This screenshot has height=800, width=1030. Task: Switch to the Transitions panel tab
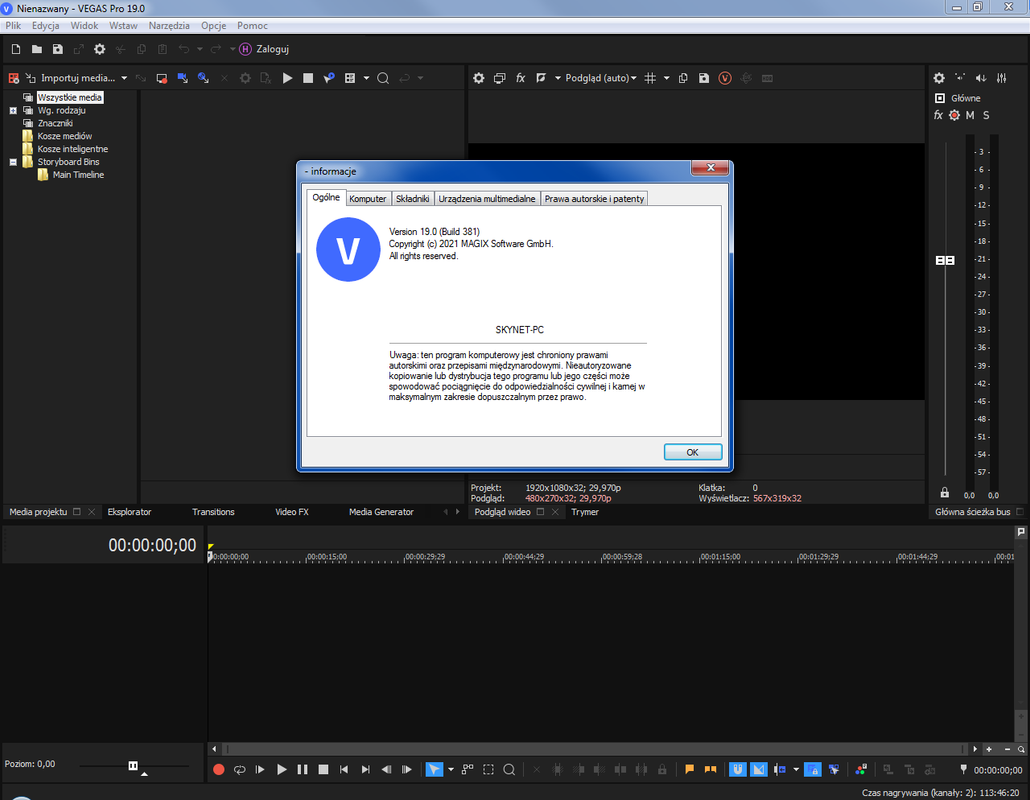[x=213, y=512]
